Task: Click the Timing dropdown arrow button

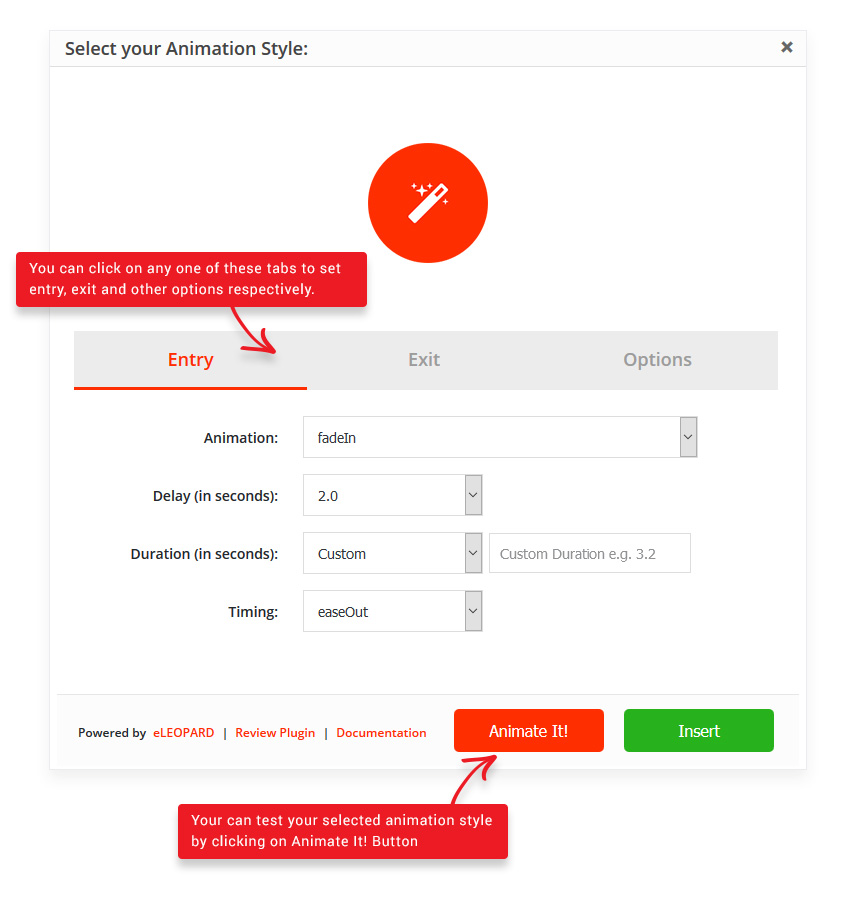Action: (x=474, y=611)
